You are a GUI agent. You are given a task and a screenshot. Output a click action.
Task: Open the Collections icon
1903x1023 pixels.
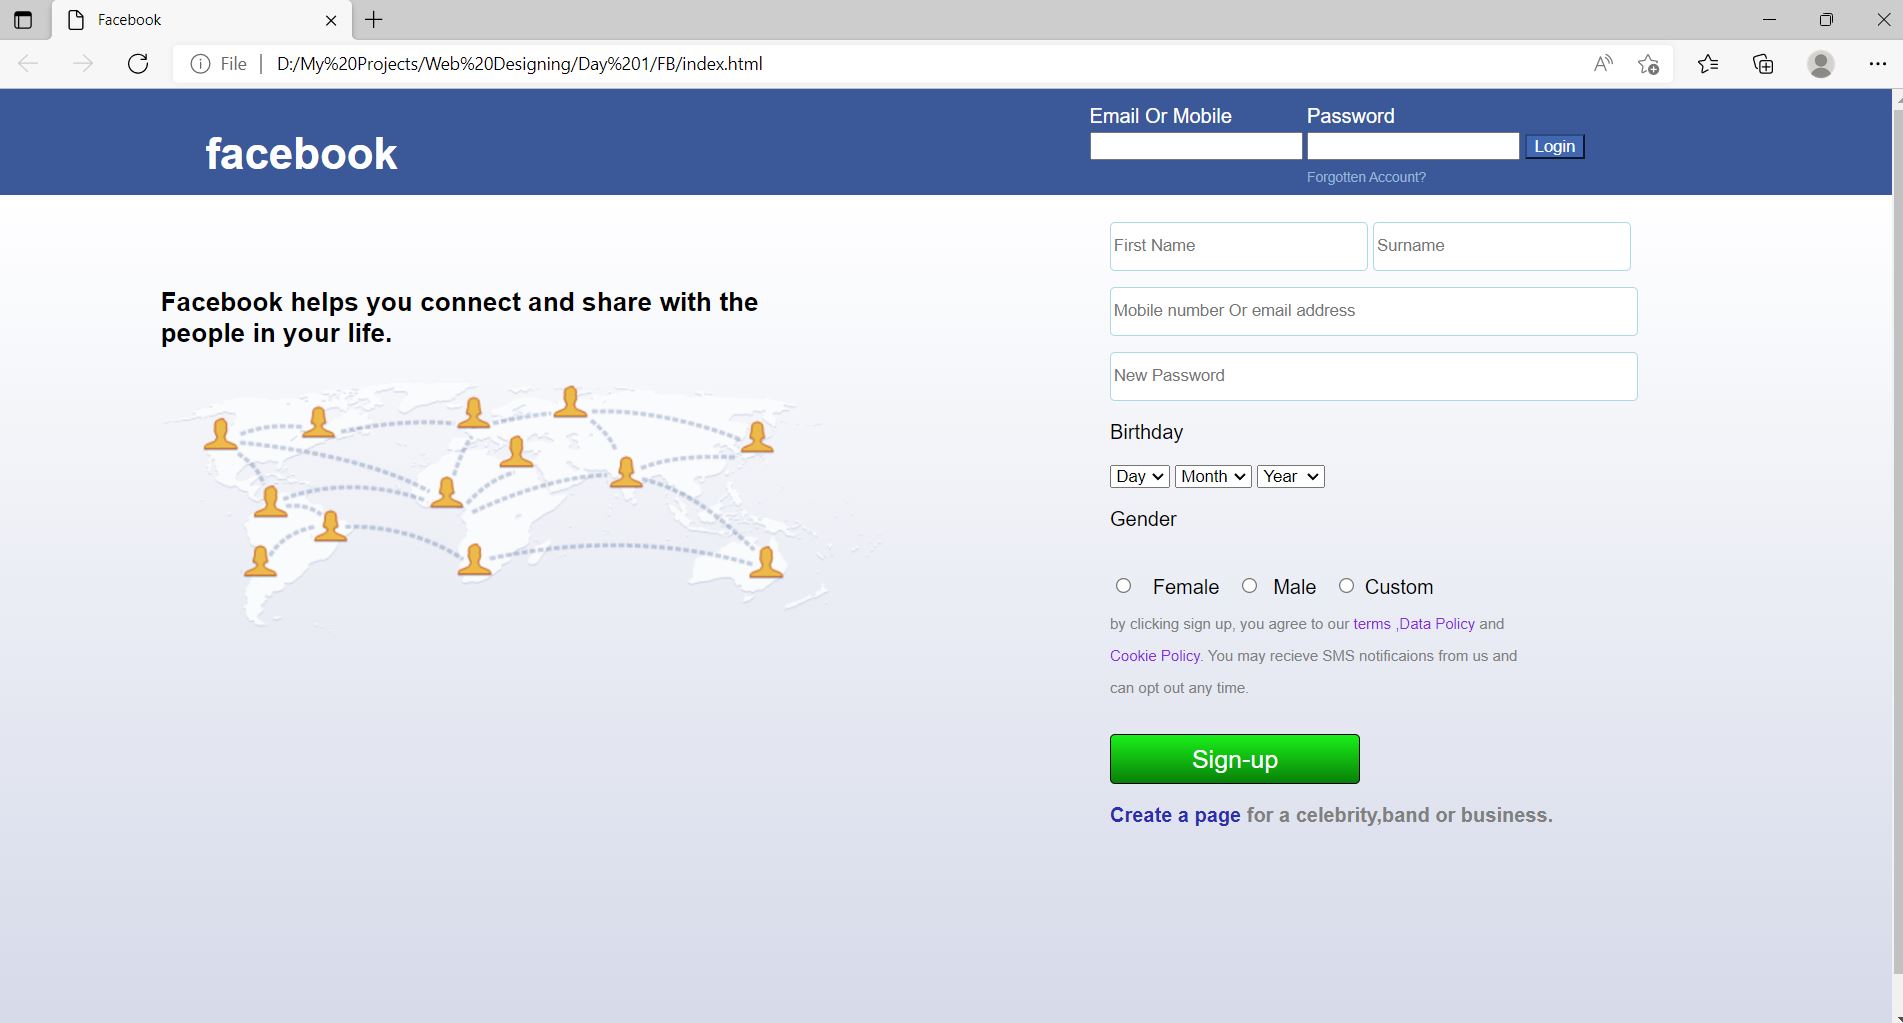coord(1763,64)
